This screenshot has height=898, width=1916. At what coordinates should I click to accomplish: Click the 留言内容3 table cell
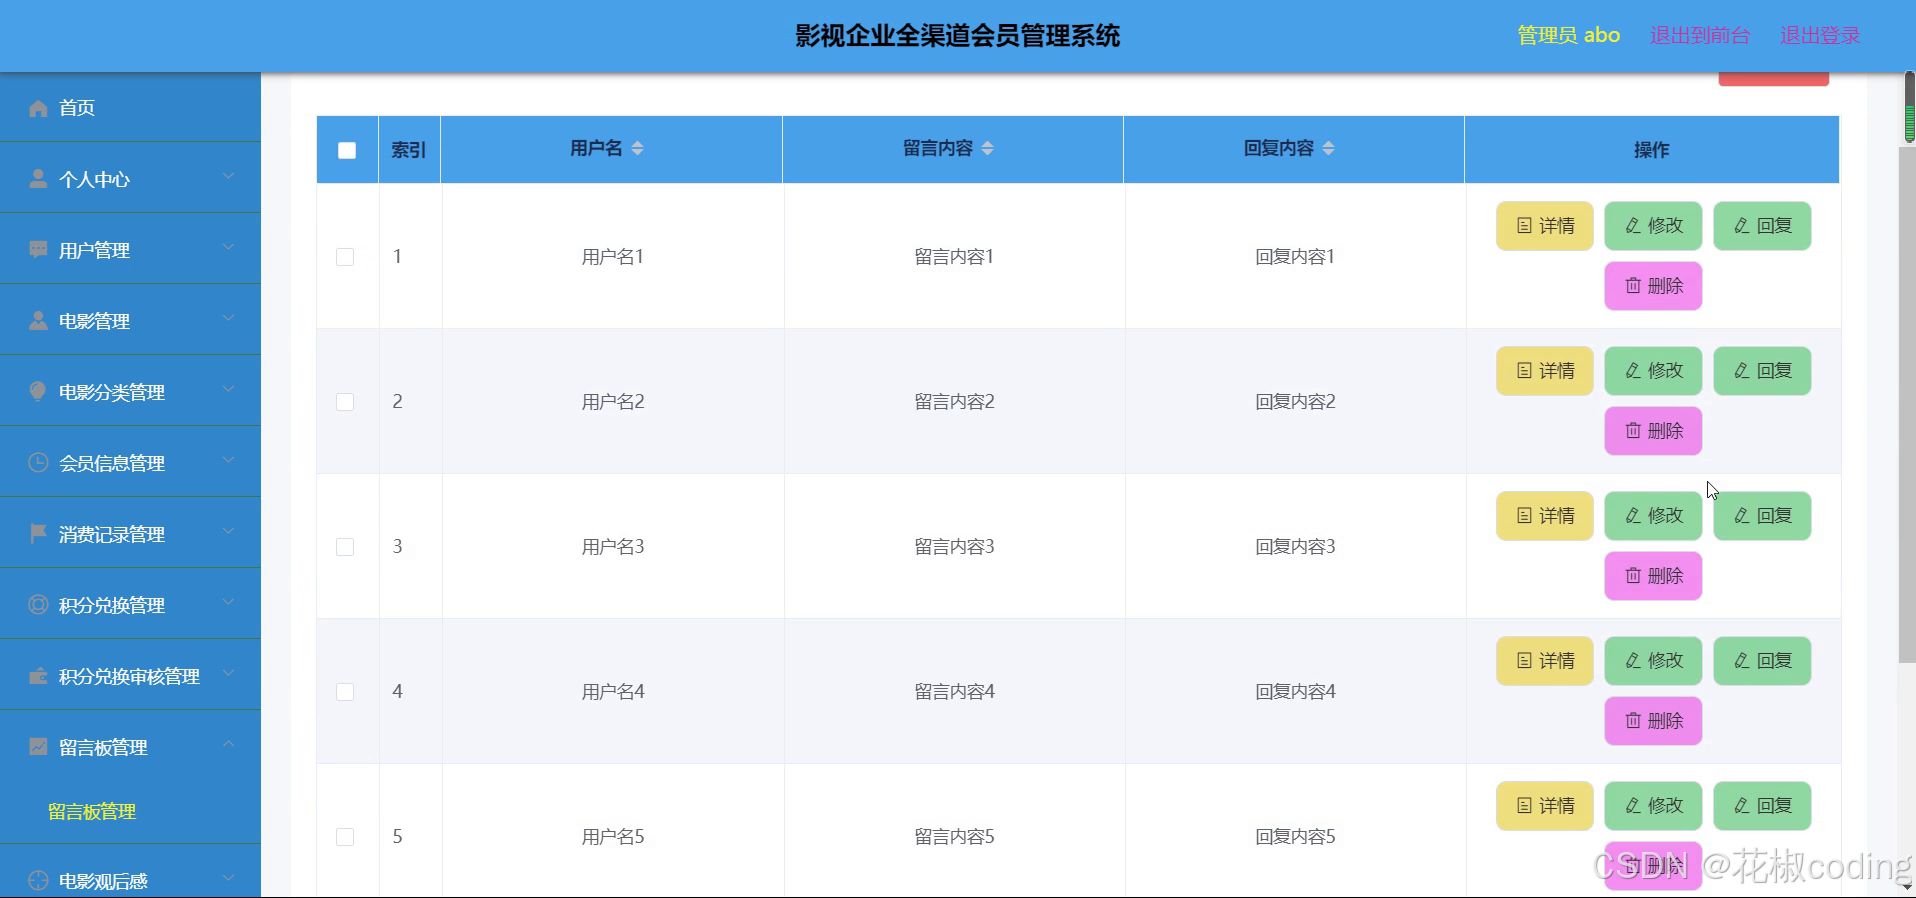point(954,547)
